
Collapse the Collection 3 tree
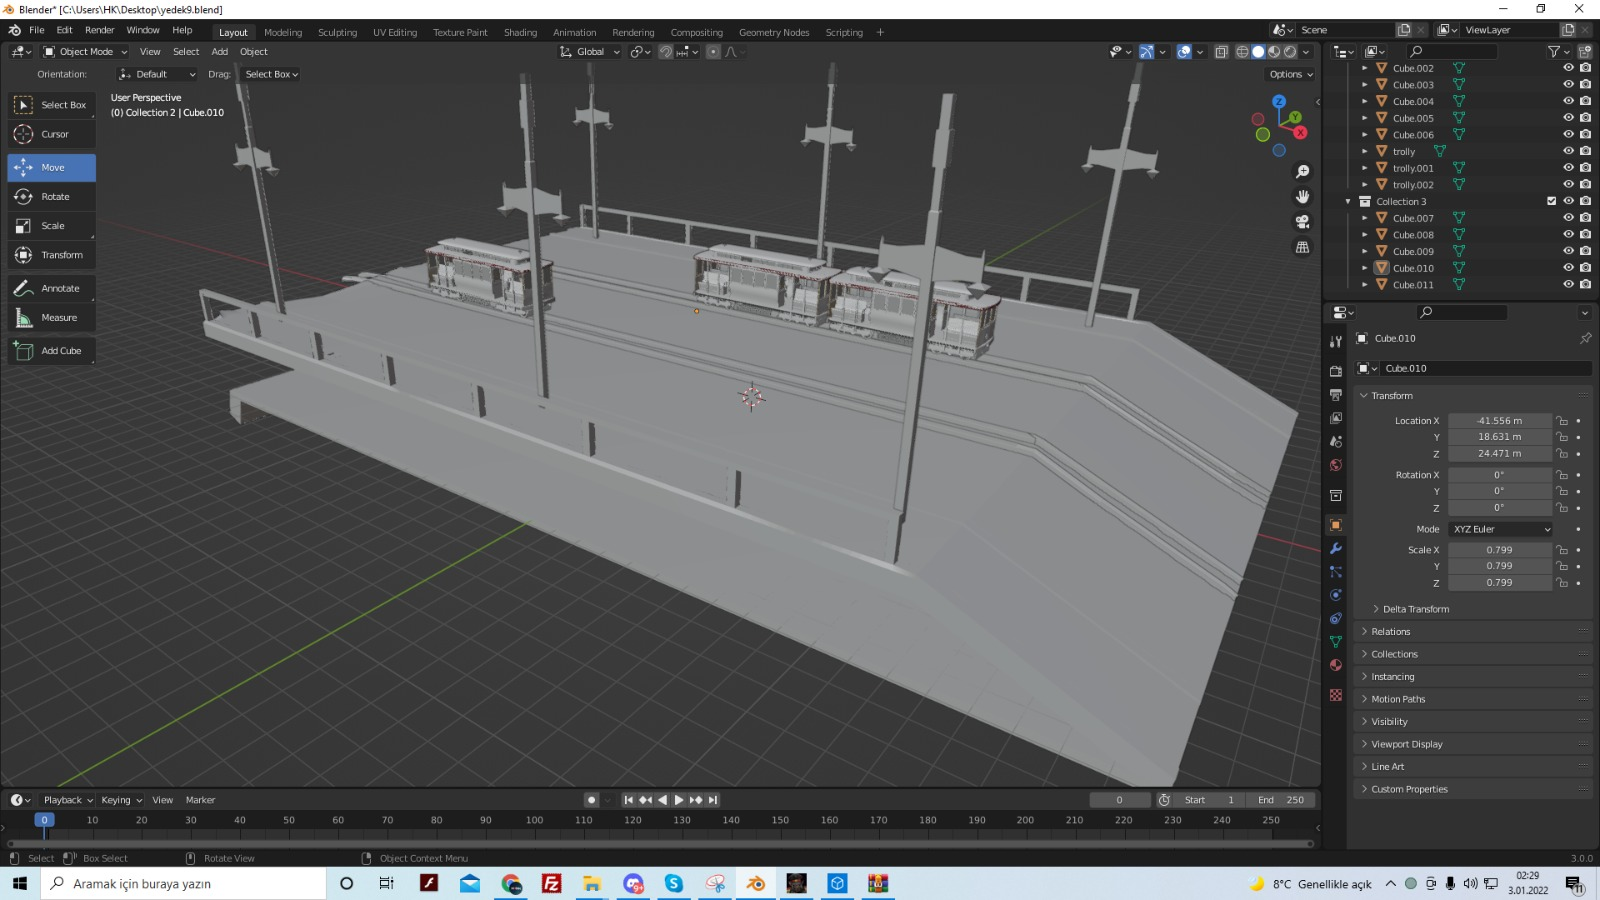click(1348, 202)
